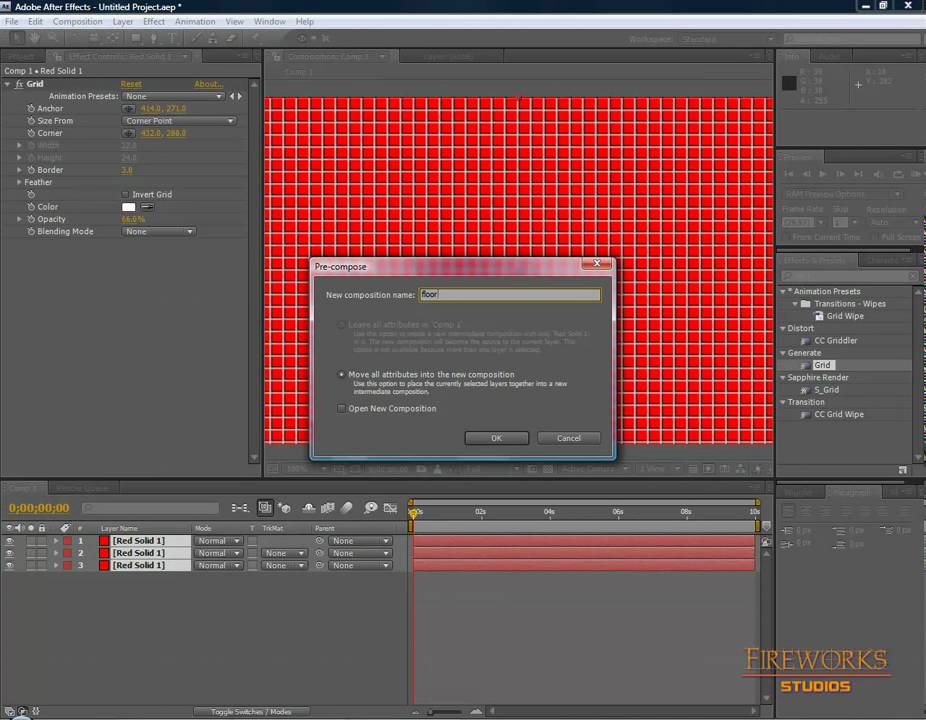This screenshot has width=926, height=720.
Task: Select the CC Grid Wipe effect
Action: tap(839, 415)
